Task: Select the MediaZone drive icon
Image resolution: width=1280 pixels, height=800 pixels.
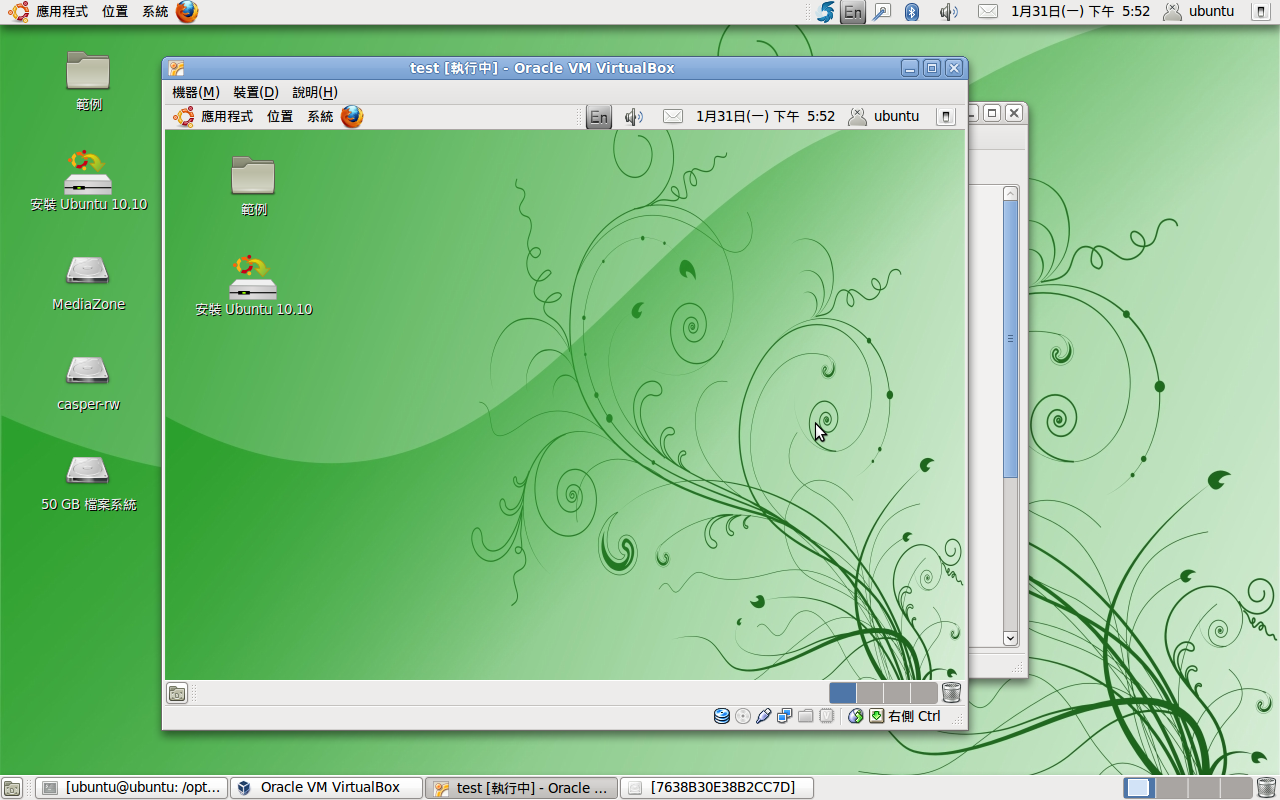Action: click(89, 283)
